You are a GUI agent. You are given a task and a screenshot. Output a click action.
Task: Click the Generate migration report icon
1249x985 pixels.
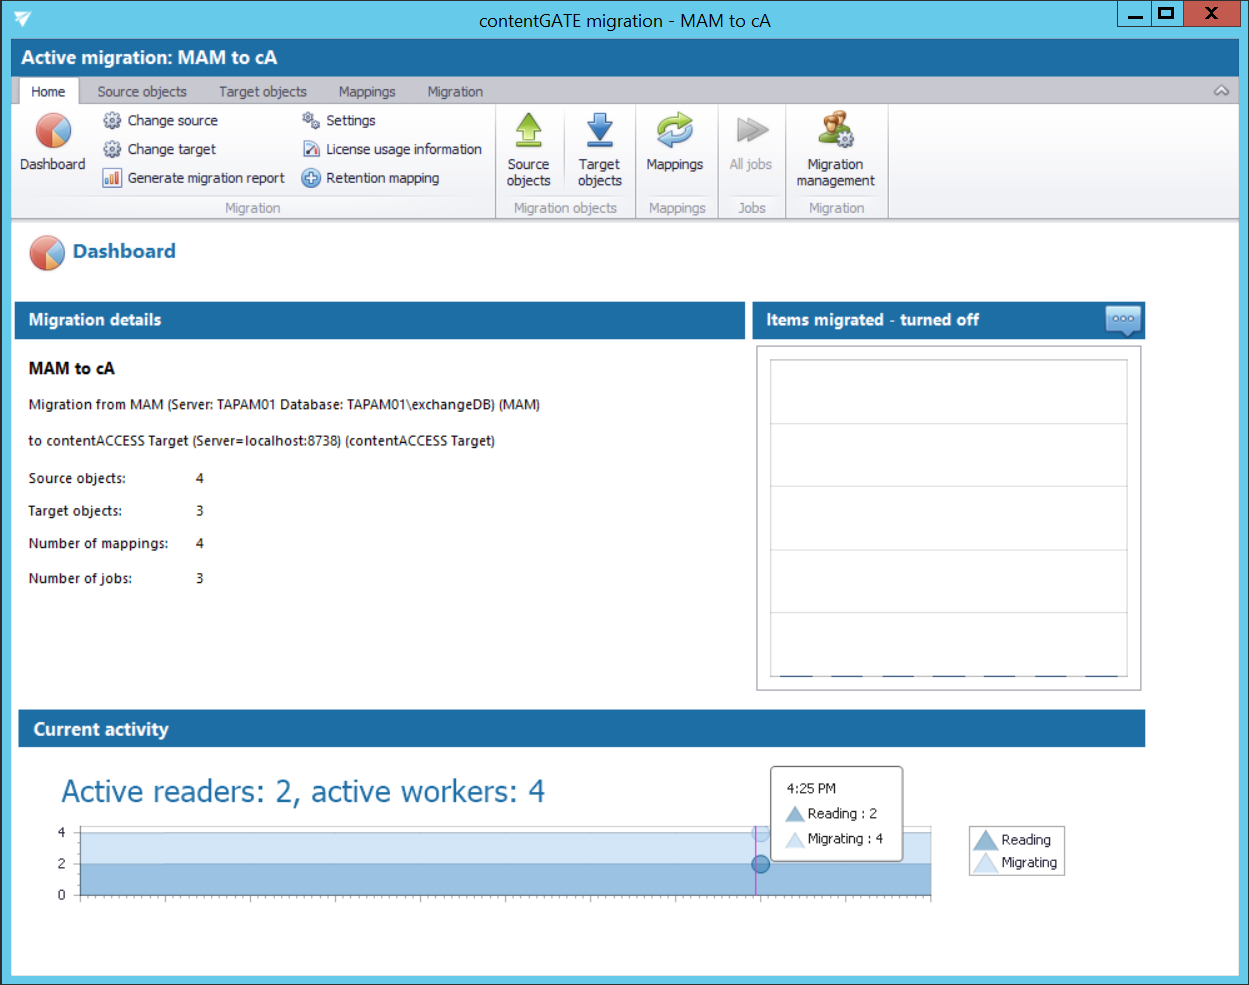[112, 178]
